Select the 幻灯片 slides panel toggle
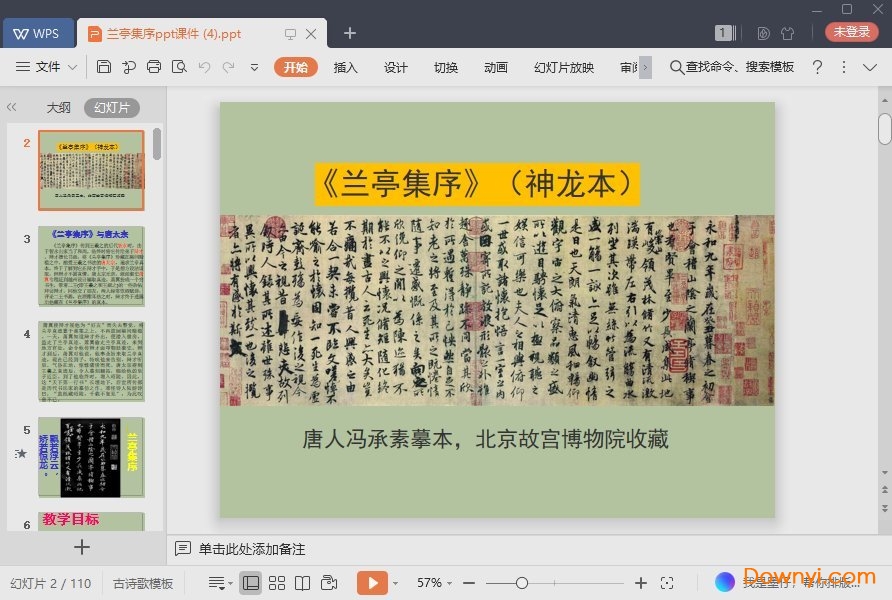This screenshot has width=892, height=600. tap(111, 108)
